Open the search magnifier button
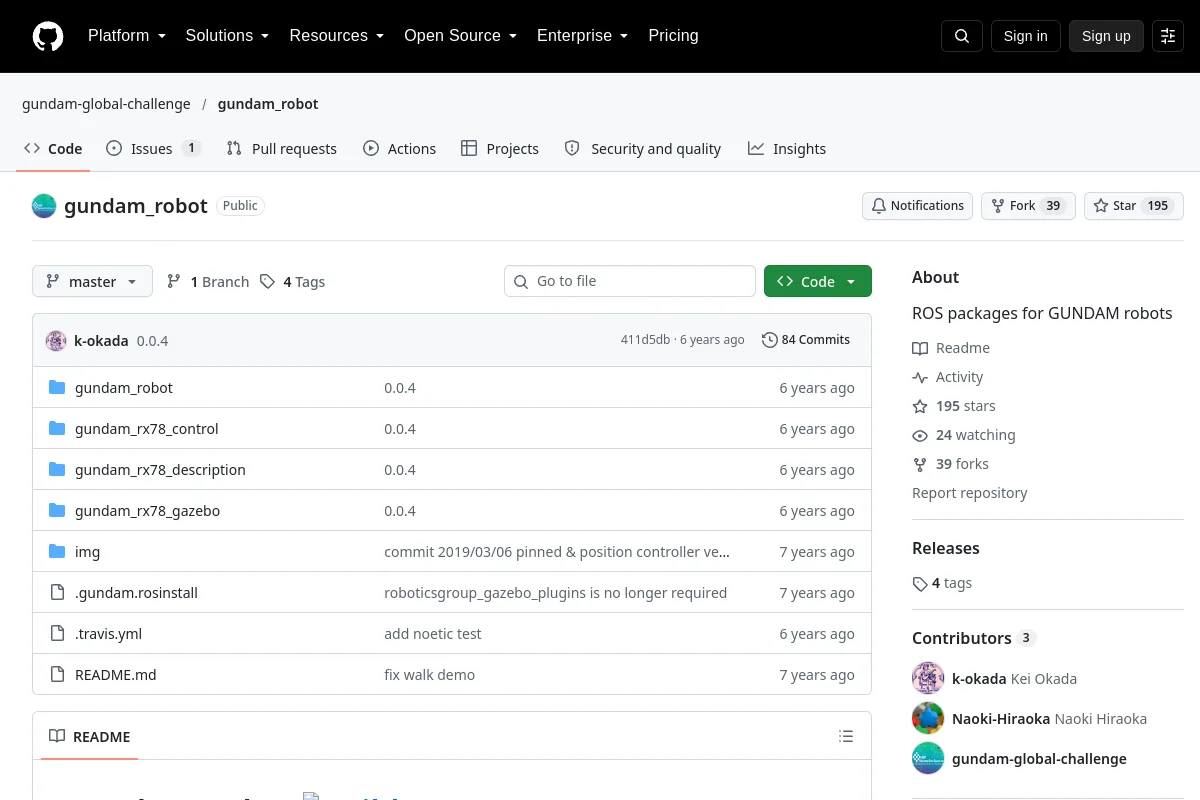The width and height of the screenshot is (1200, 800). (962, 36)
